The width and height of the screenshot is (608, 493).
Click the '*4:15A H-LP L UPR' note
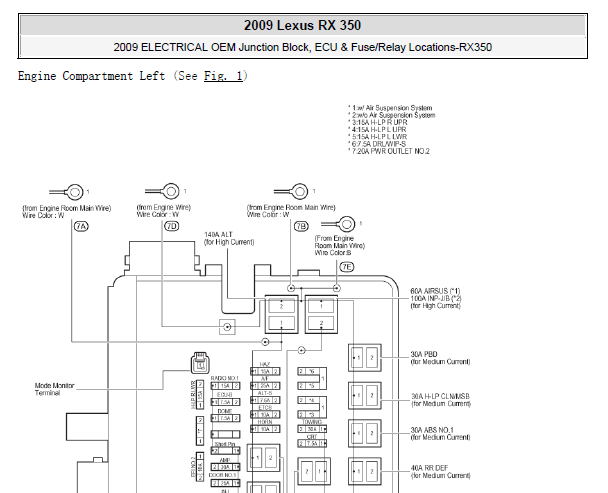coord(377,130)
